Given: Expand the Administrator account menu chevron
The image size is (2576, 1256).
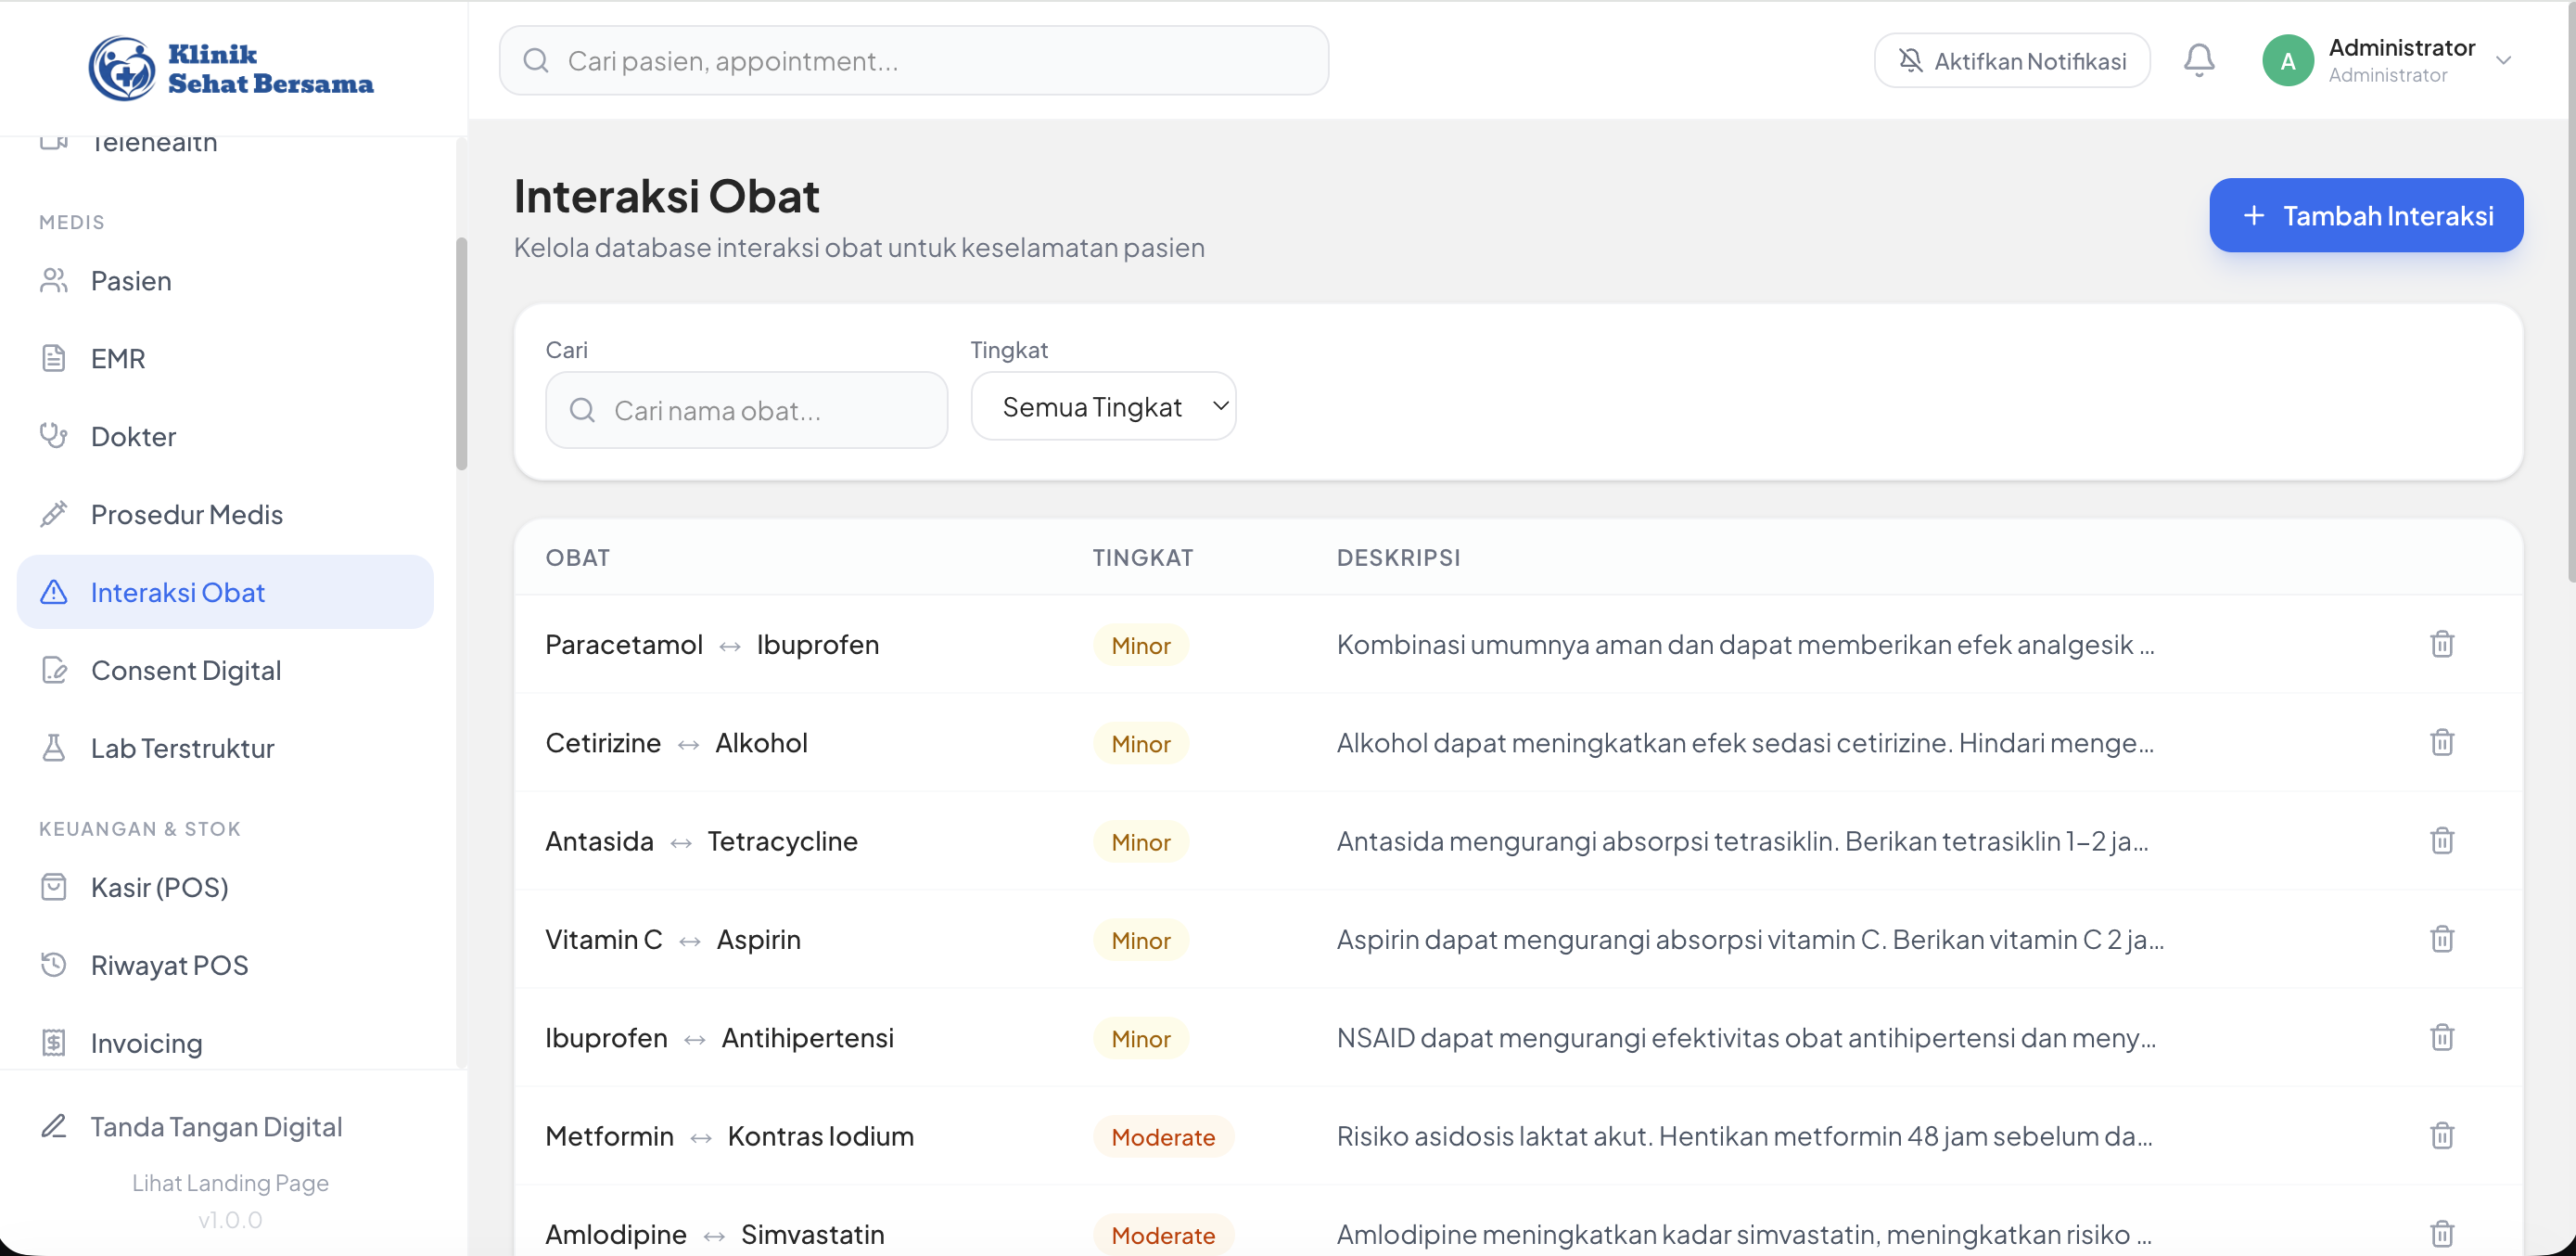Looking at the screenshot, I should click(x=2503, y=61).
